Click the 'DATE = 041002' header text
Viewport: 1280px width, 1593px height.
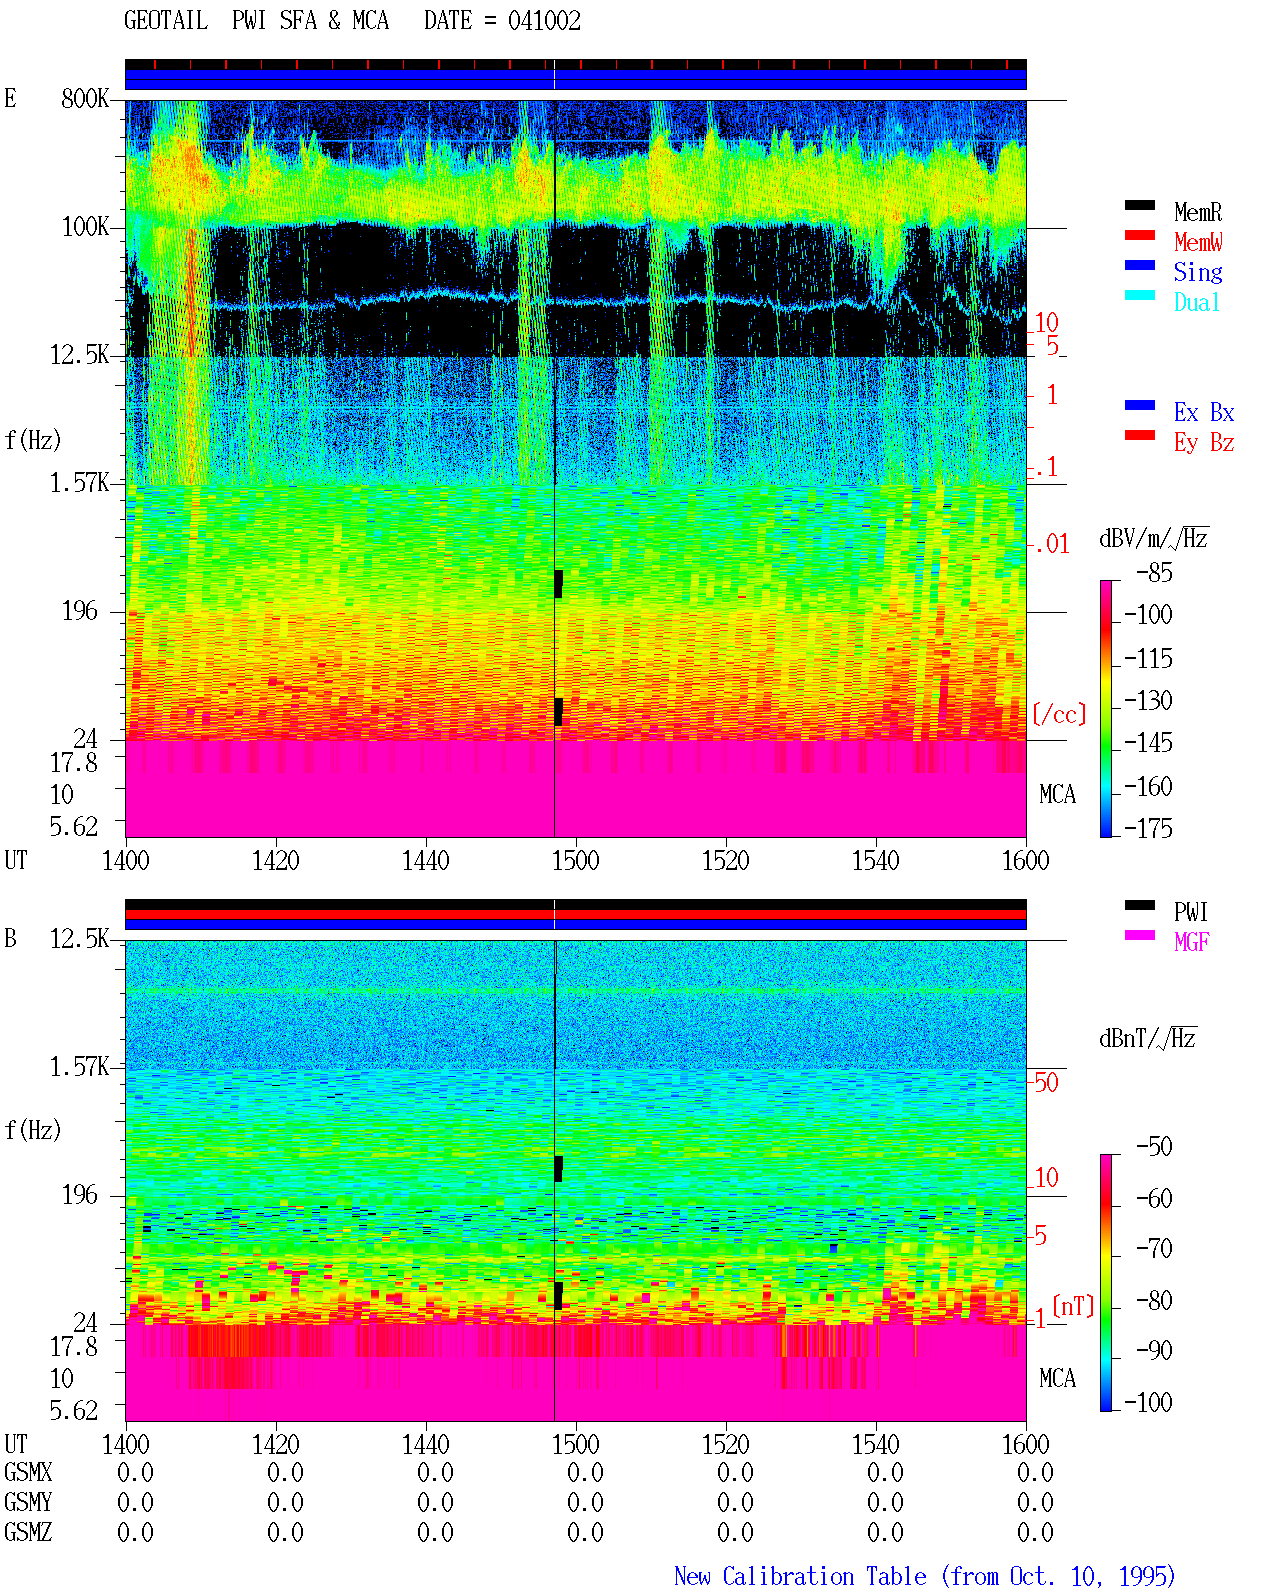502,21
